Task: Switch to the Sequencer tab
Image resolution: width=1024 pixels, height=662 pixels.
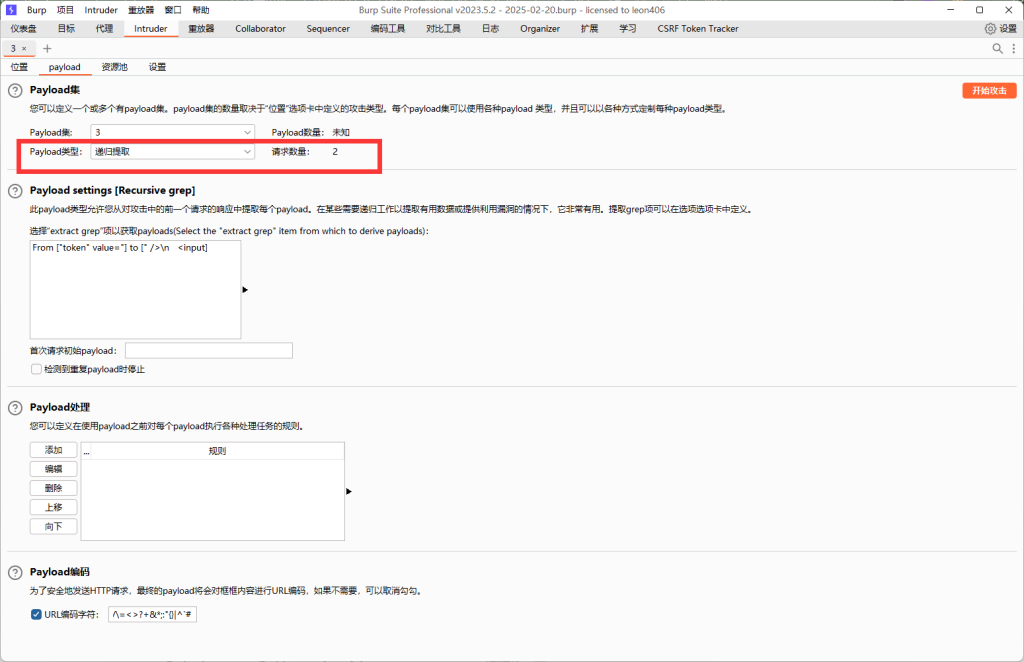Action: click(328, 29)
